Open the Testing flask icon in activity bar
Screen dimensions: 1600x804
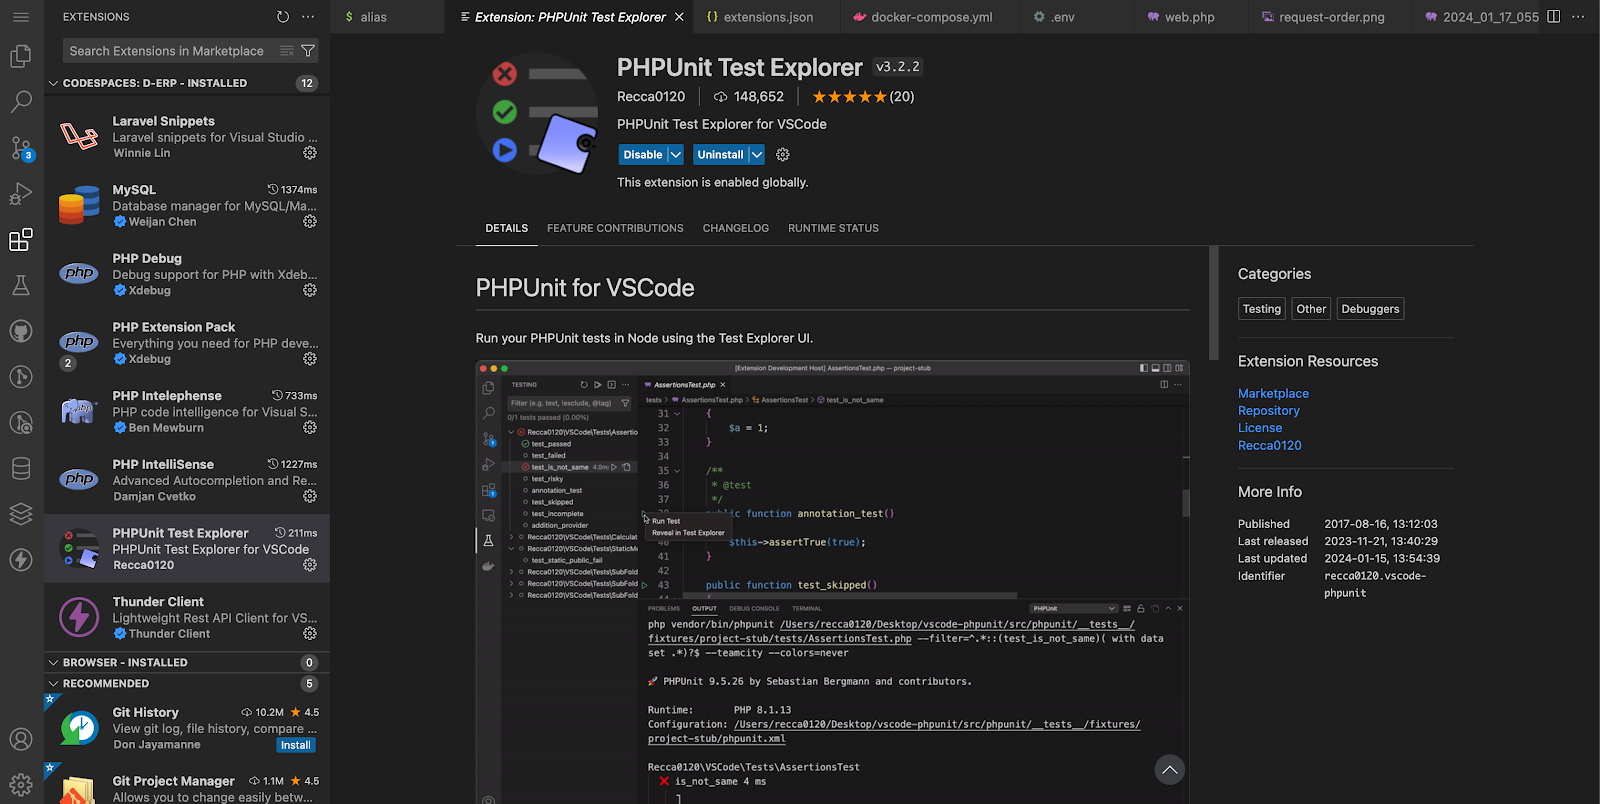click(21, 286)
